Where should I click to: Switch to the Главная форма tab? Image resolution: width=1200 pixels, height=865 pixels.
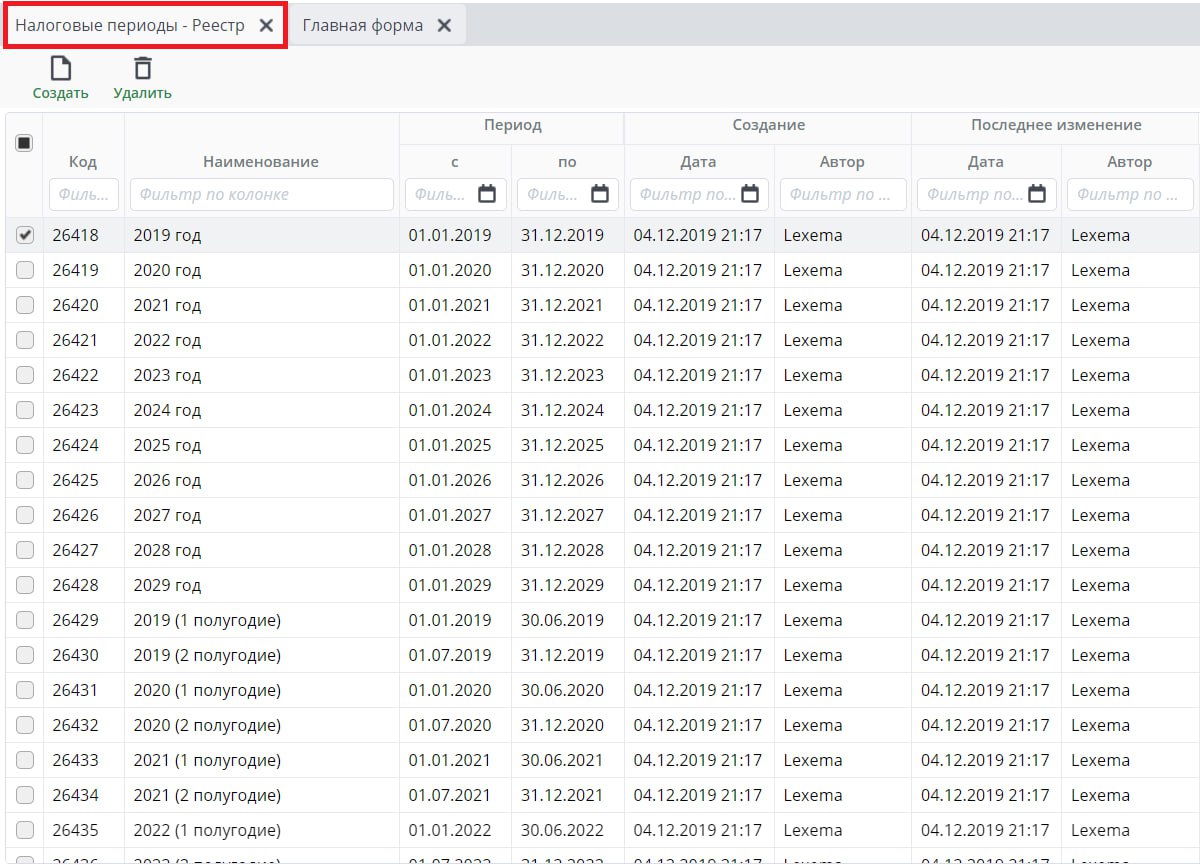click(x=363, y=26)
